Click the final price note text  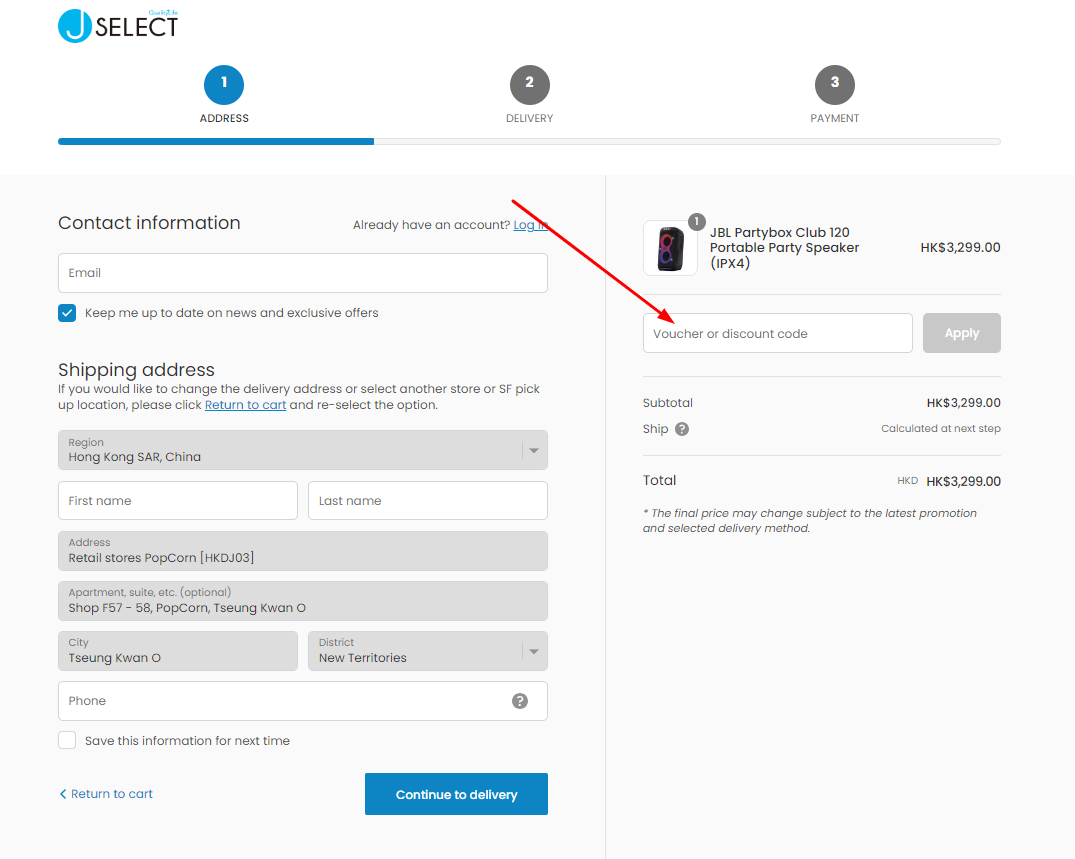[x=810, y=520]
